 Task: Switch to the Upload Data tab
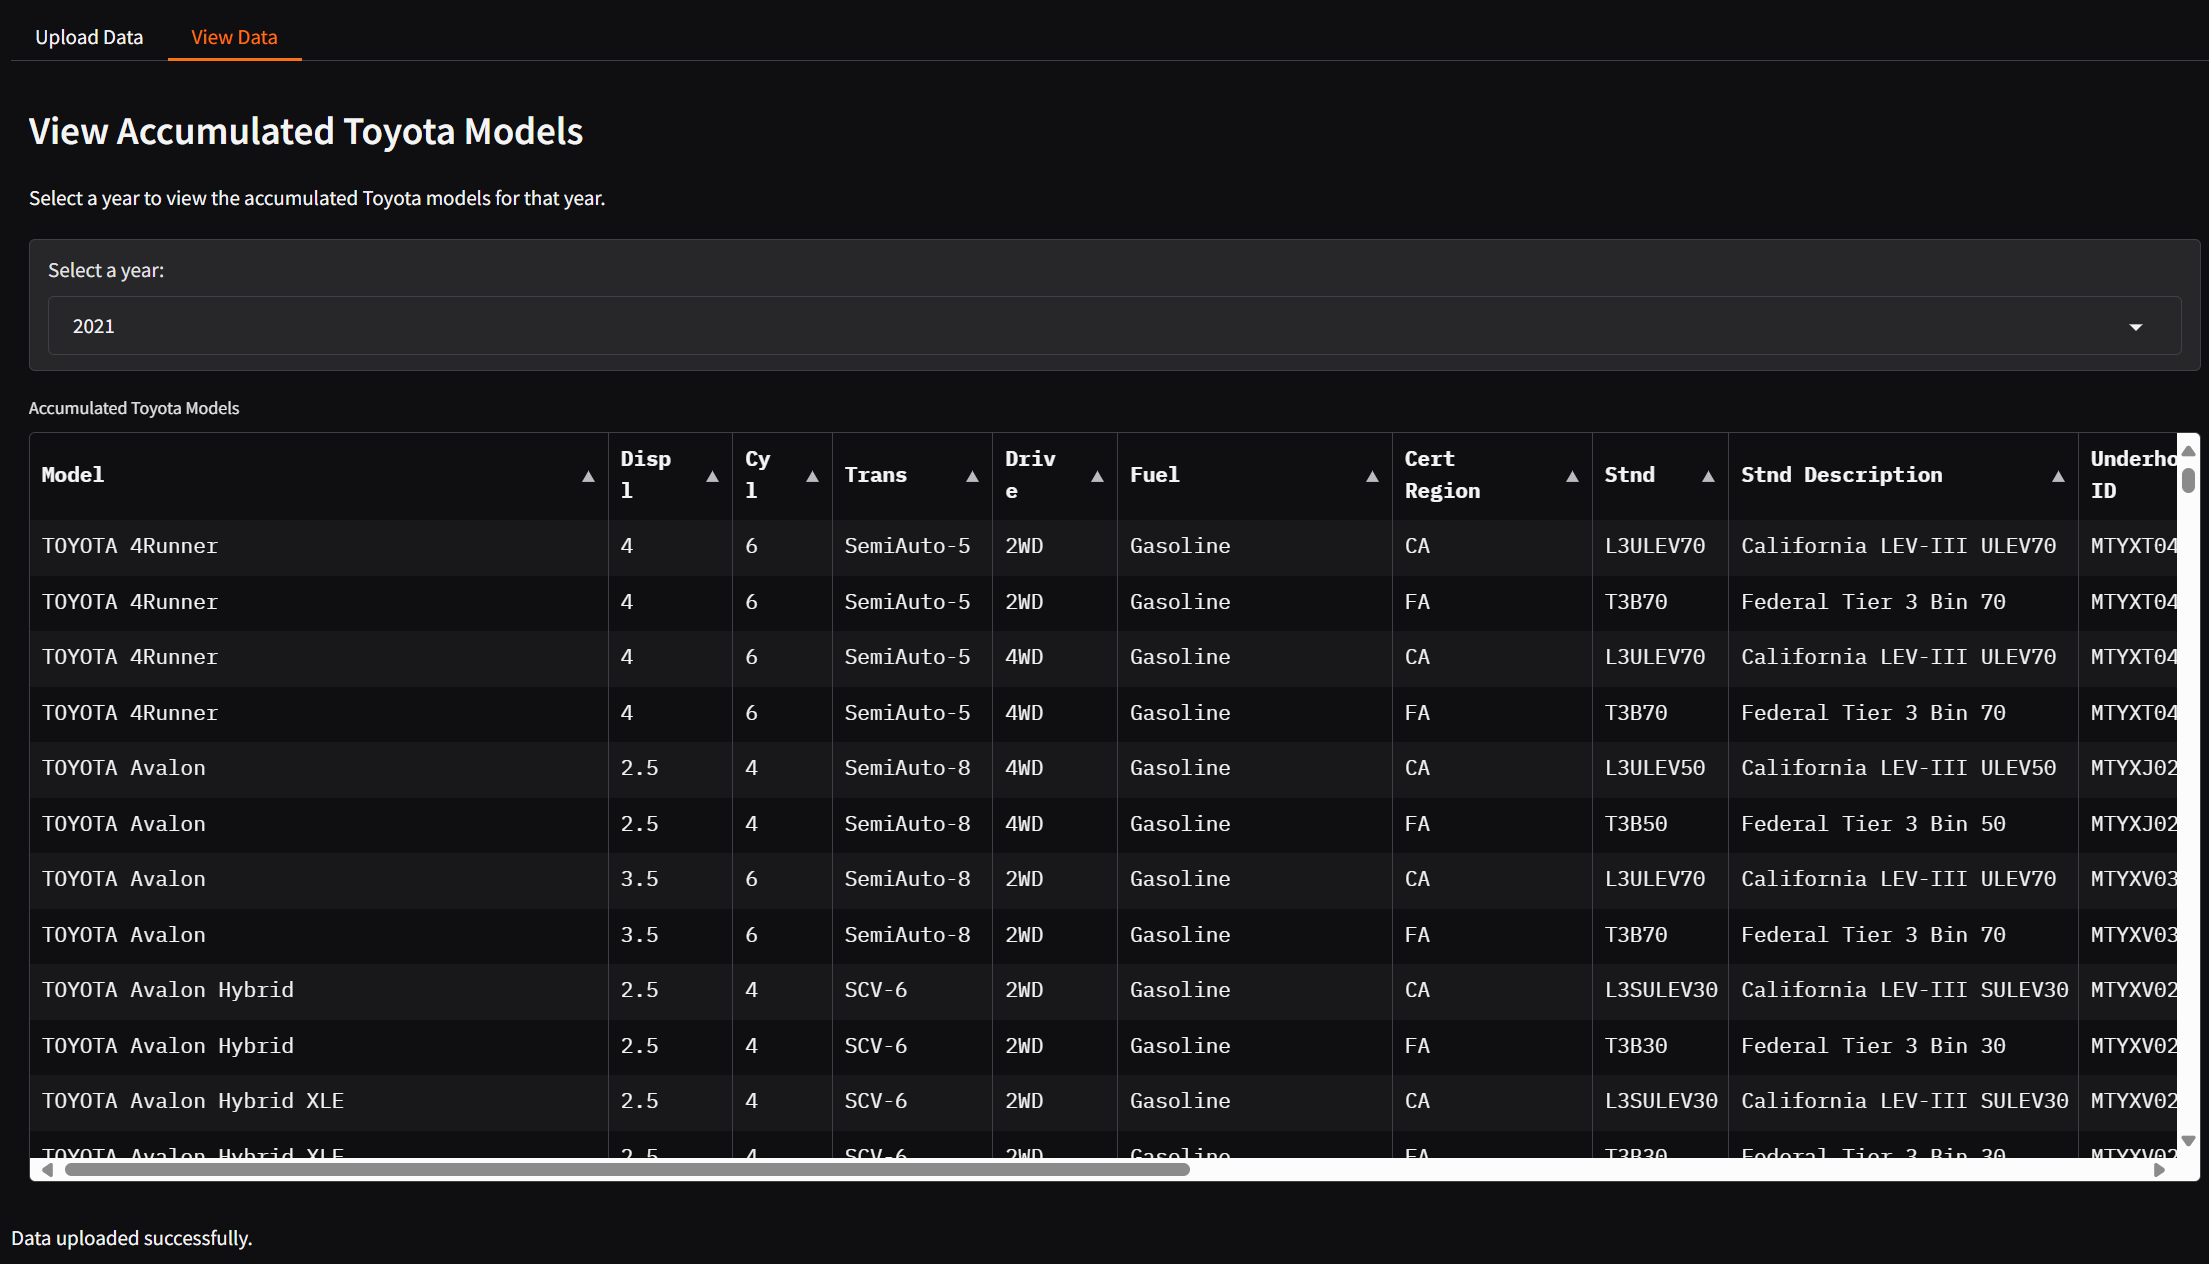(x=89, y=37)
